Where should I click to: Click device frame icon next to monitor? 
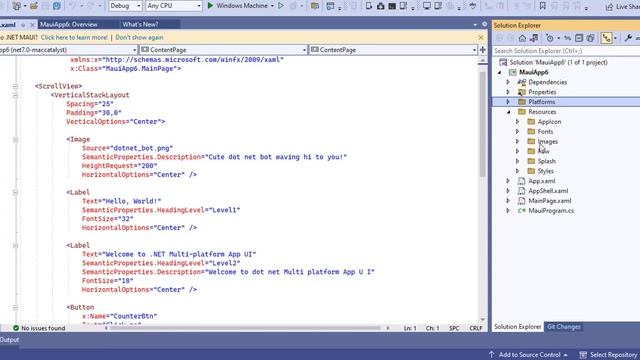(x=438, y=6)
